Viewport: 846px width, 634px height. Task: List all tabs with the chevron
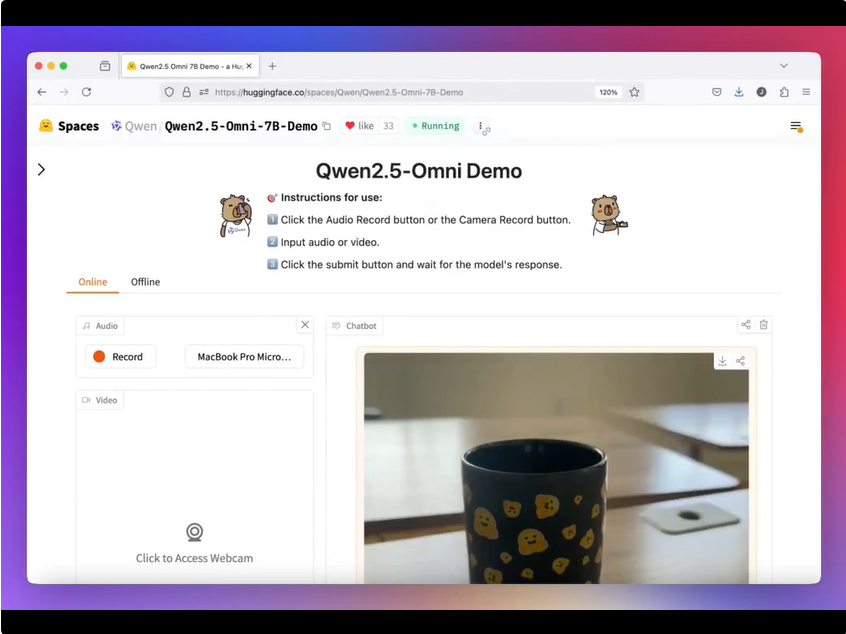click(x=784, y=66)
